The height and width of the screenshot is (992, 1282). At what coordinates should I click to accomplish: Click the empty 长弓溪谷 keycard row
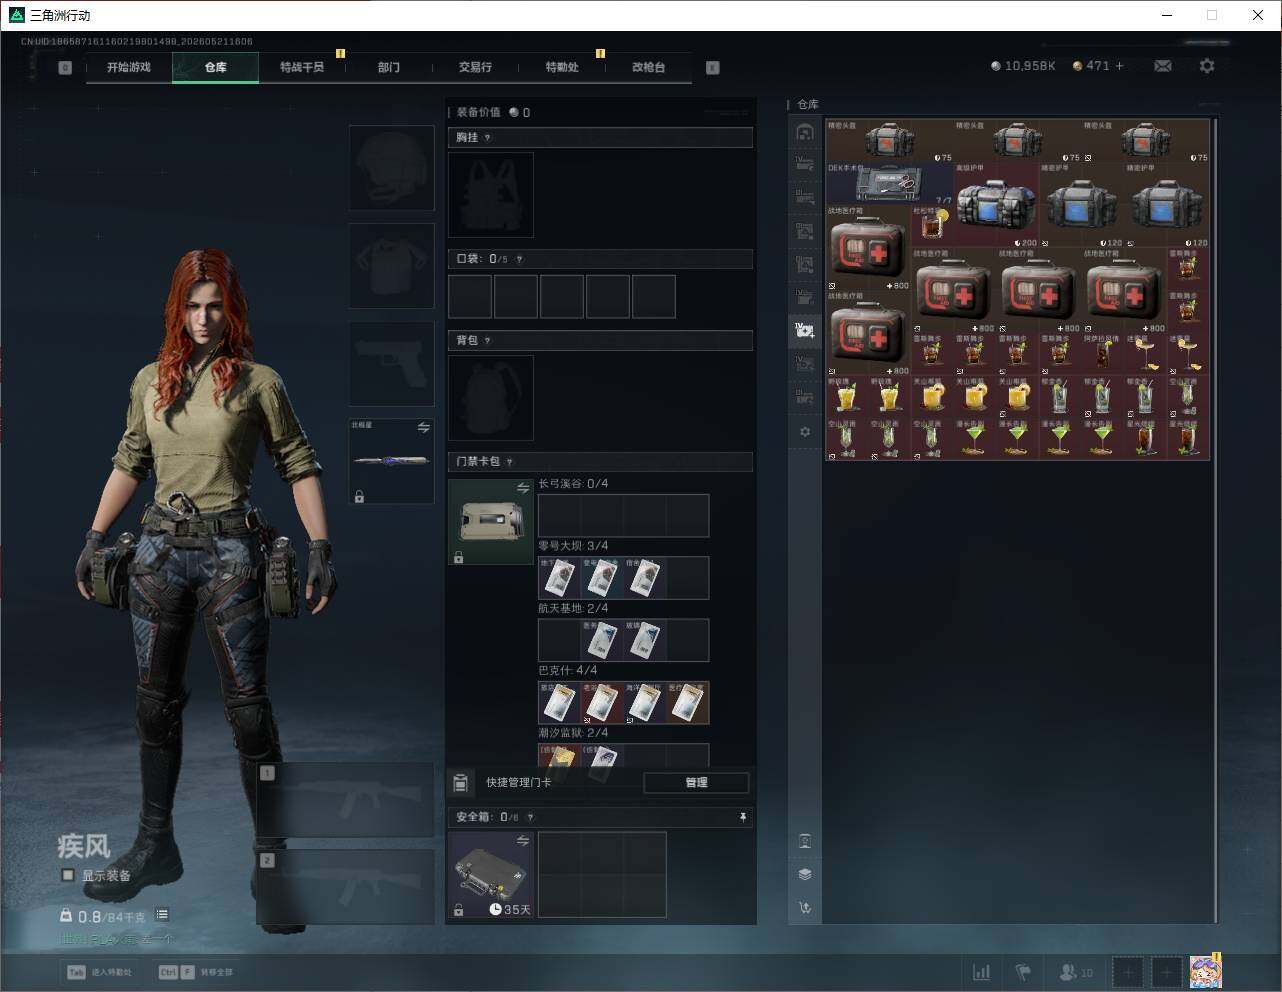click(623, 515)
